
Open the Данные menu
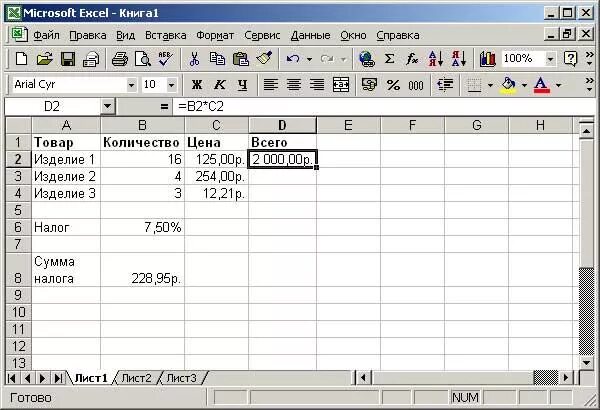310,35
